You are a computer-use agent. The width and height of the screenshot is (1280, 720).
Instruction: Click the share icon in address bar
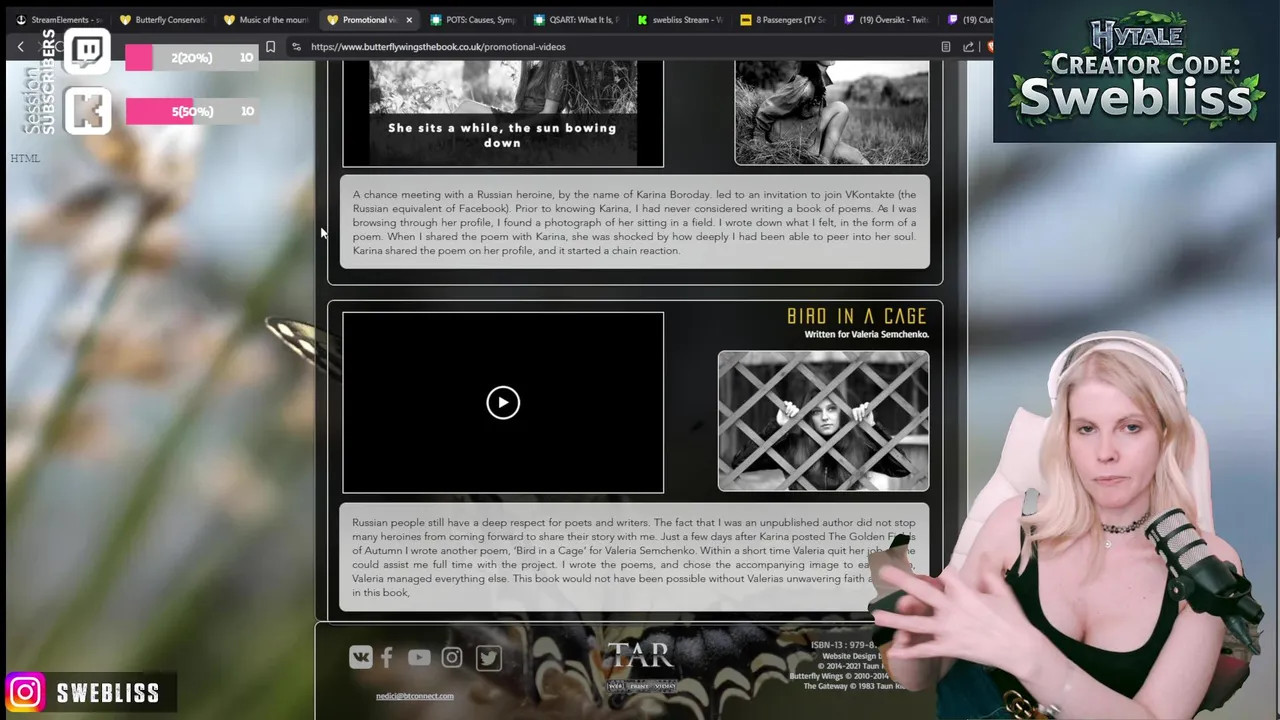(x=968, y=47)
